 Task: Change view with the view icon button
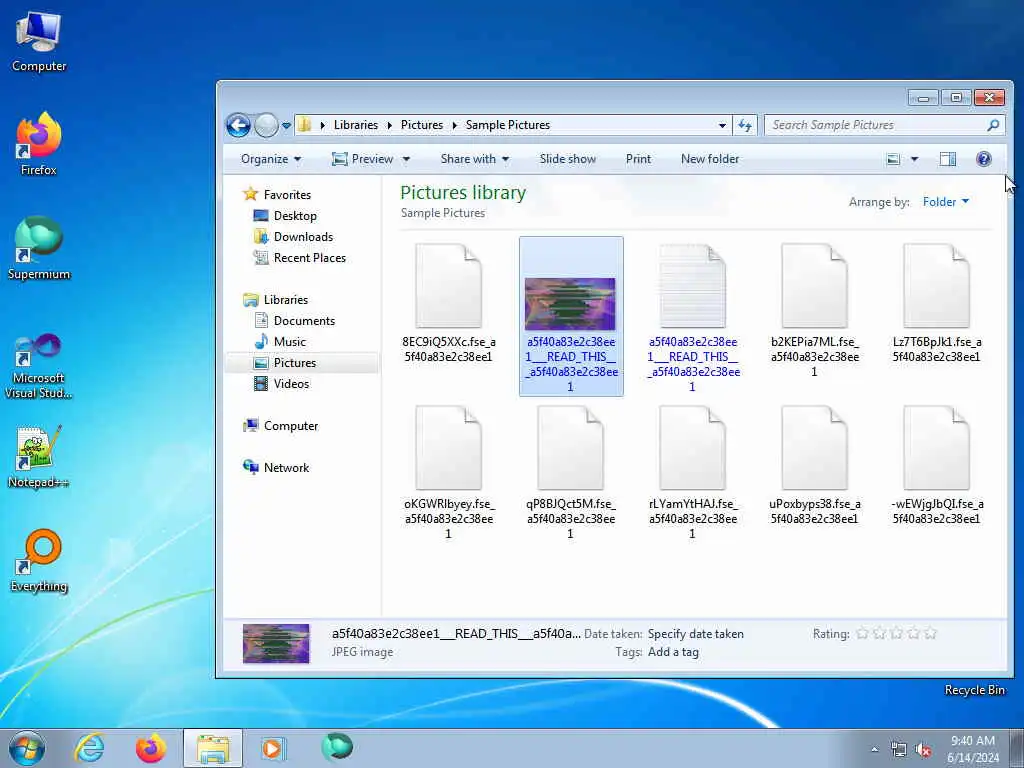point(893,159)
